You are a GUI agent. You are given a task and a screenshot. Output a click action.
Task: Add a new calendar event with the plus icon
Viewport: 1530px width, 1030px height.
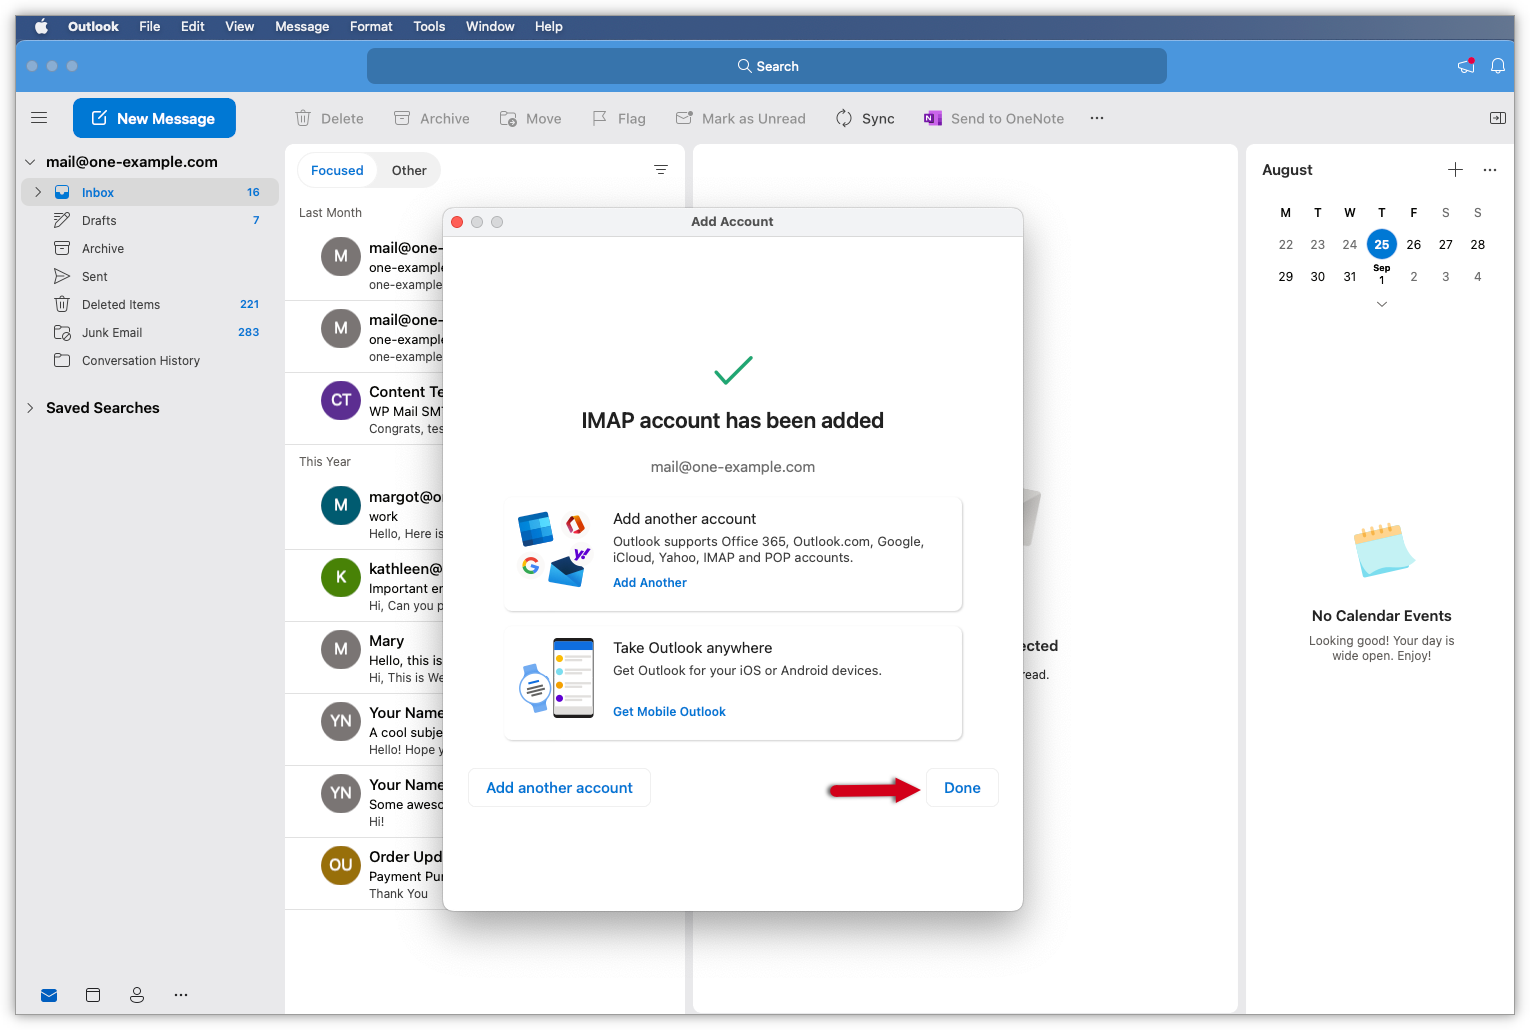click(1455, 170)
